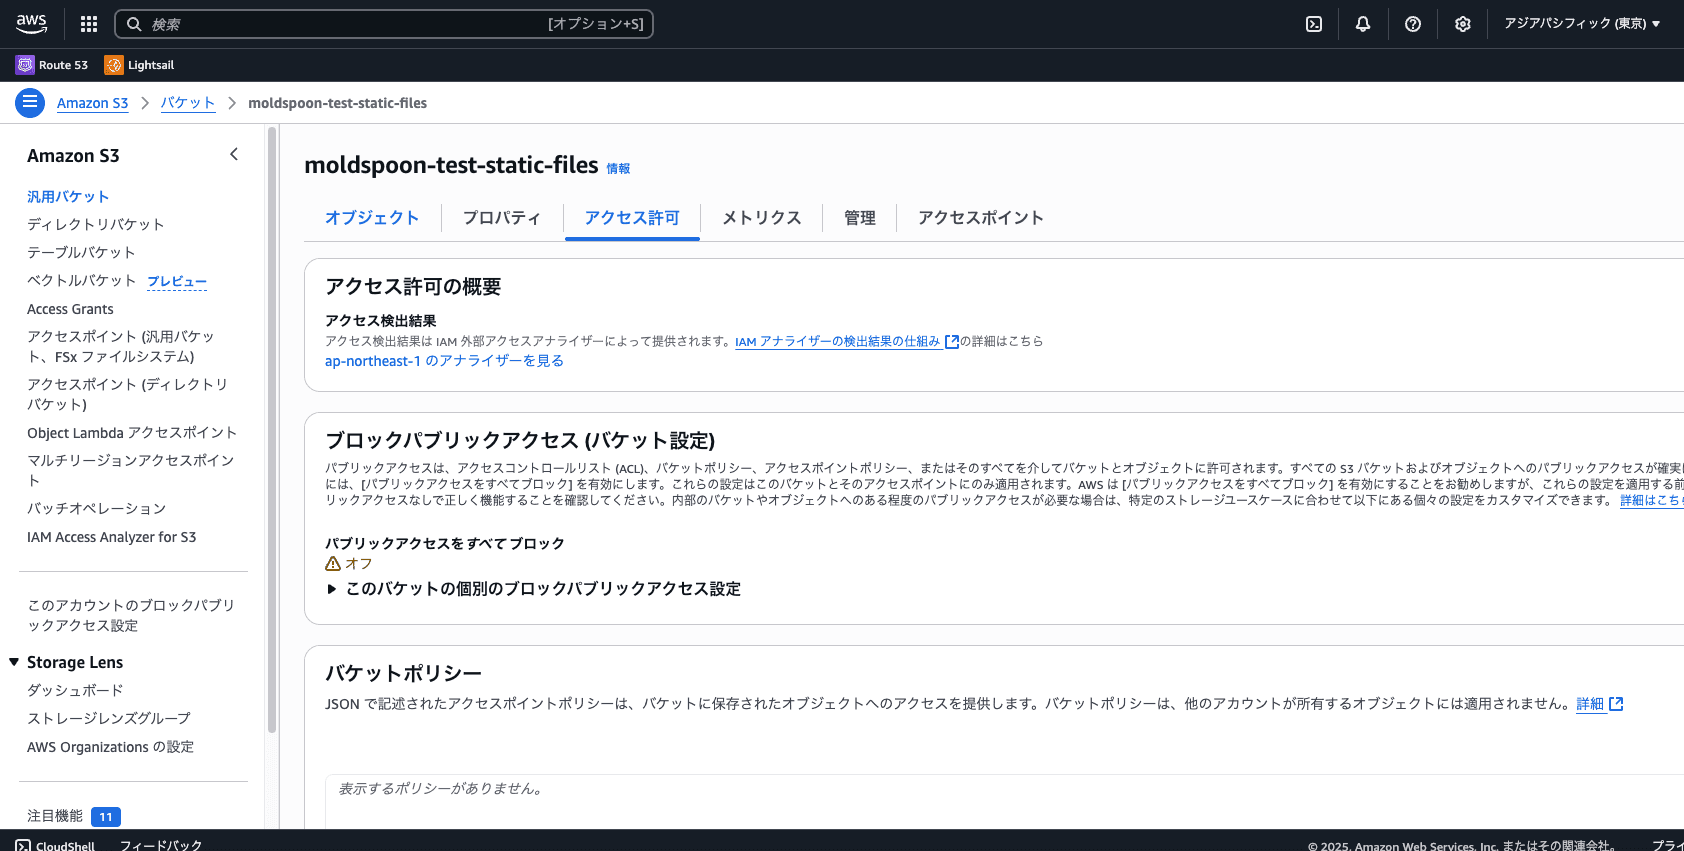1684x851 pixels.
Task: Open the help question mark menu
Action: point(1413,24)
